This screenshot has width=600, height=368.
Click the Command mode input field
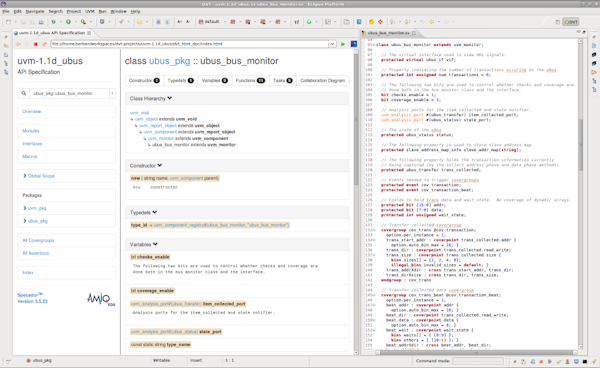[478, 361]
